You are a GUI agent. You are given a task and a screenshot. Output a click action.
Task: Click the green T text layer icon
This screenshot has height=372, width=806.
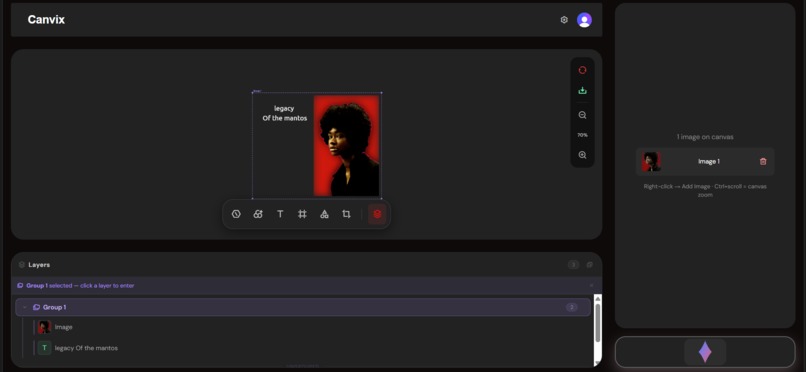(44, 348)
